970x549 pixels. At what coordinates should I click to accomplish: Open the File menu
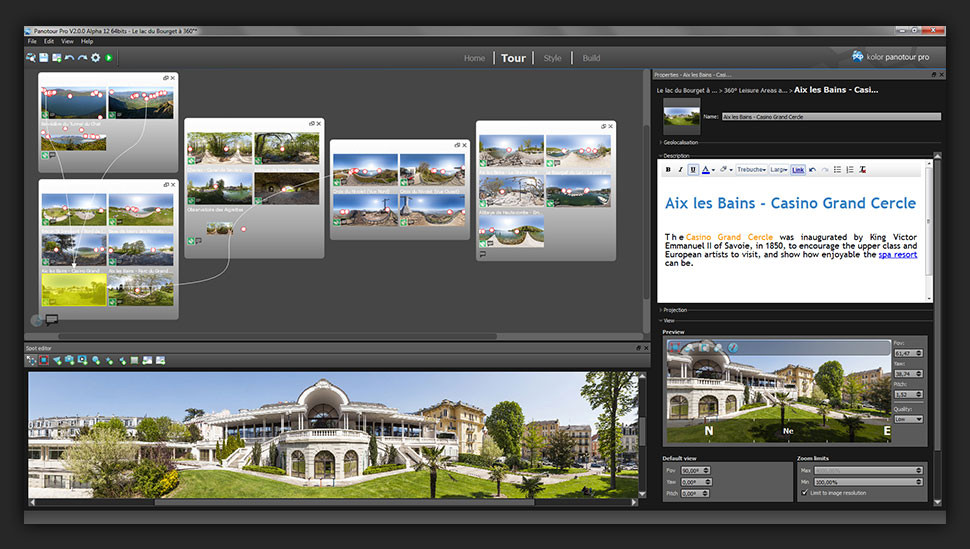(32, 41)
